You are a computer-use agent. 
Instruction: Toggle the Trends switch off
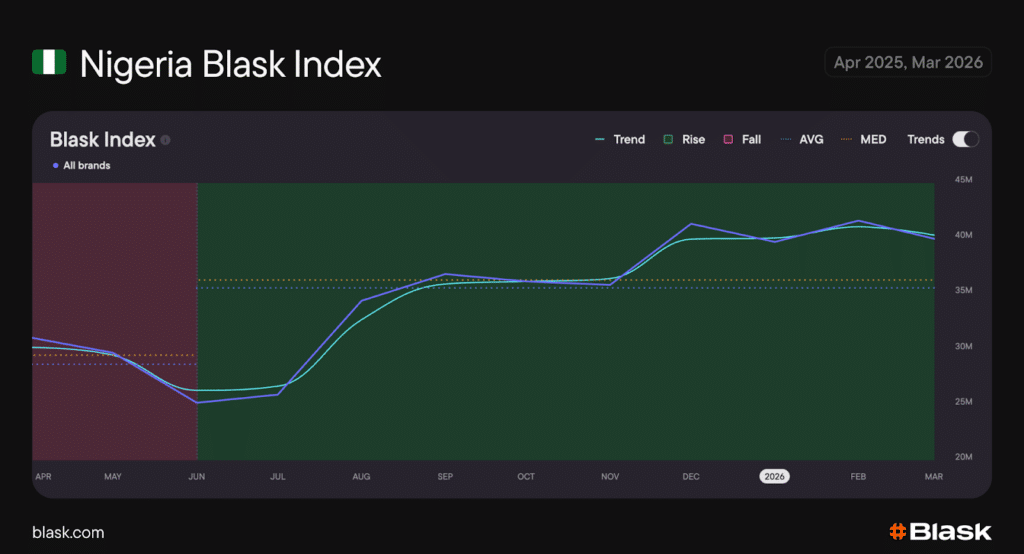pyautogui.click(x=965, y=139)
